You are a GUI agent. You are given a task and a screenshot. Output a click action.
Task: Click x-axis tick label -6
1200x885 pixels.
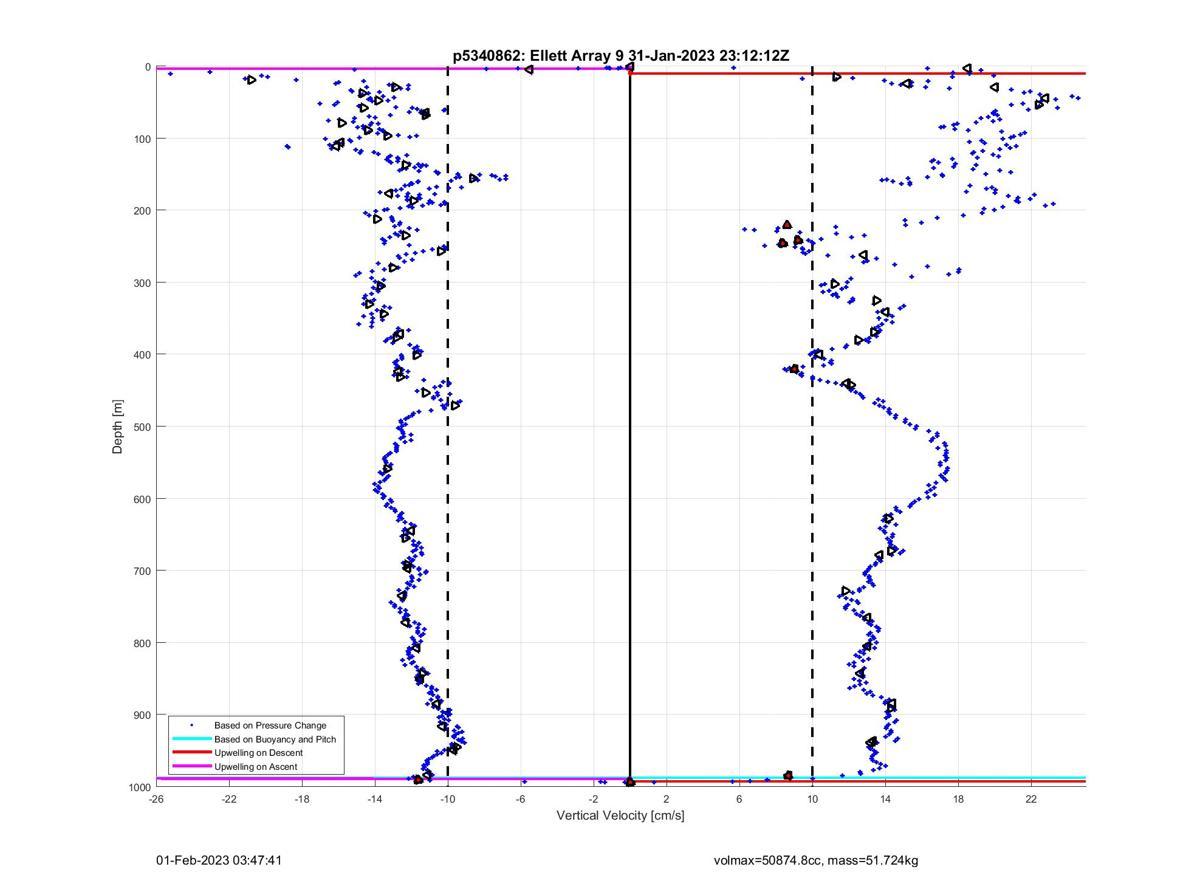521,799
